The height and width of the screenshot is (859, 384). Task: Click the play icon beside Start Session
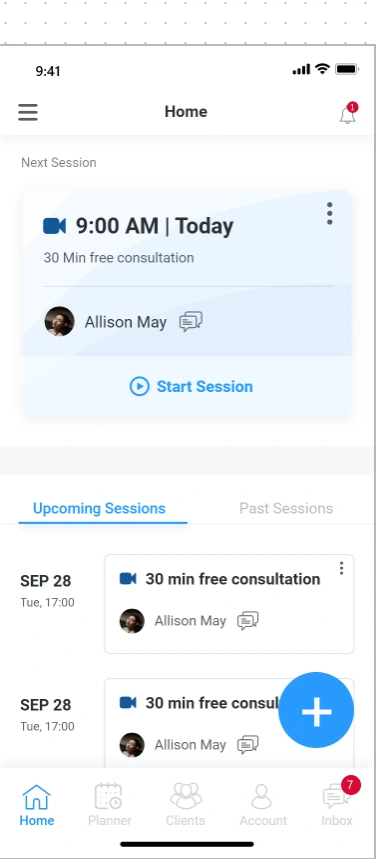coord(139,386)
